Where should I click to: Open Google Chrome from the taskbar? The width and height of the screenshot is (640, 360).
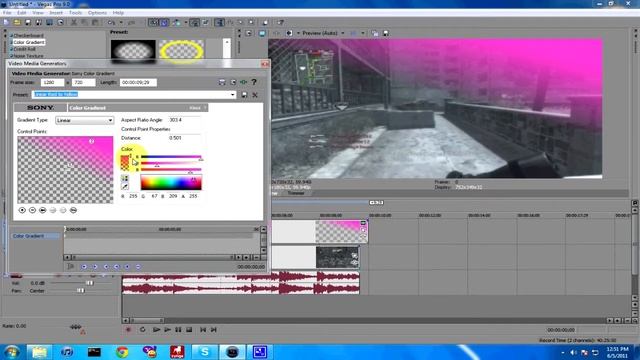pyautogui.click(x=122, y=351)
